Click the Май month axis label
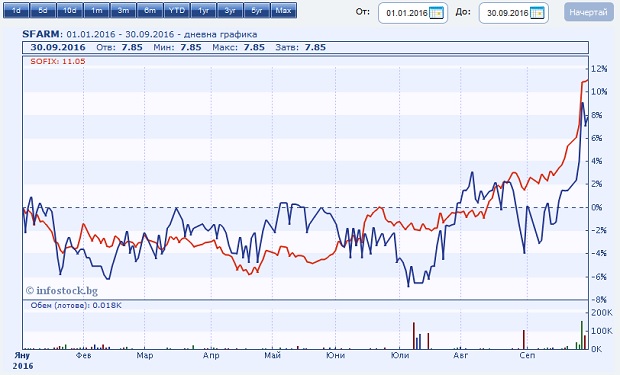The width and height of the screenshot is (620, 375). [x=272, y=356]
